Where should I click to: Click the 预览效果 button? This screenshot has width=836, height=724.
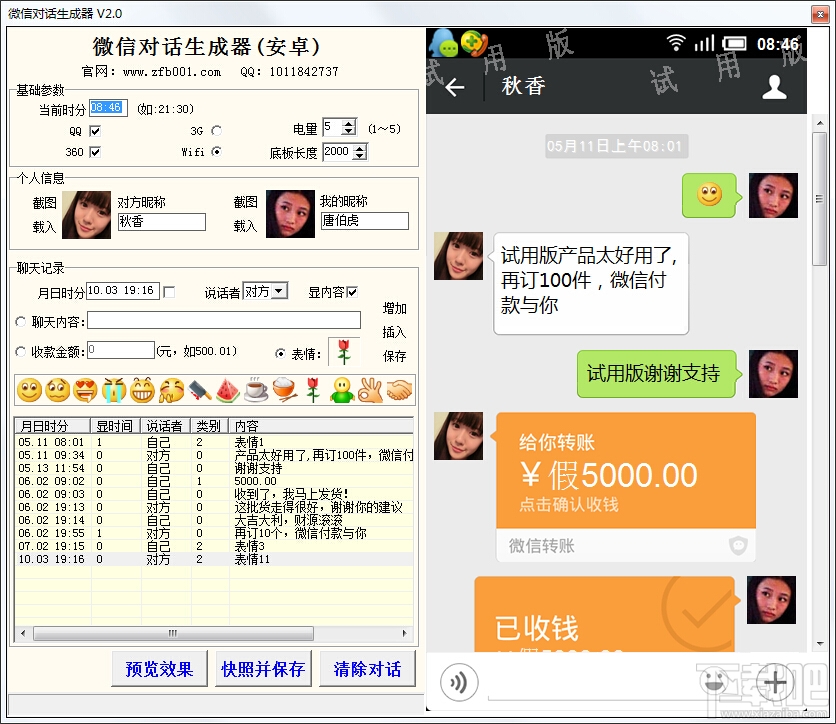coord(159,669)
